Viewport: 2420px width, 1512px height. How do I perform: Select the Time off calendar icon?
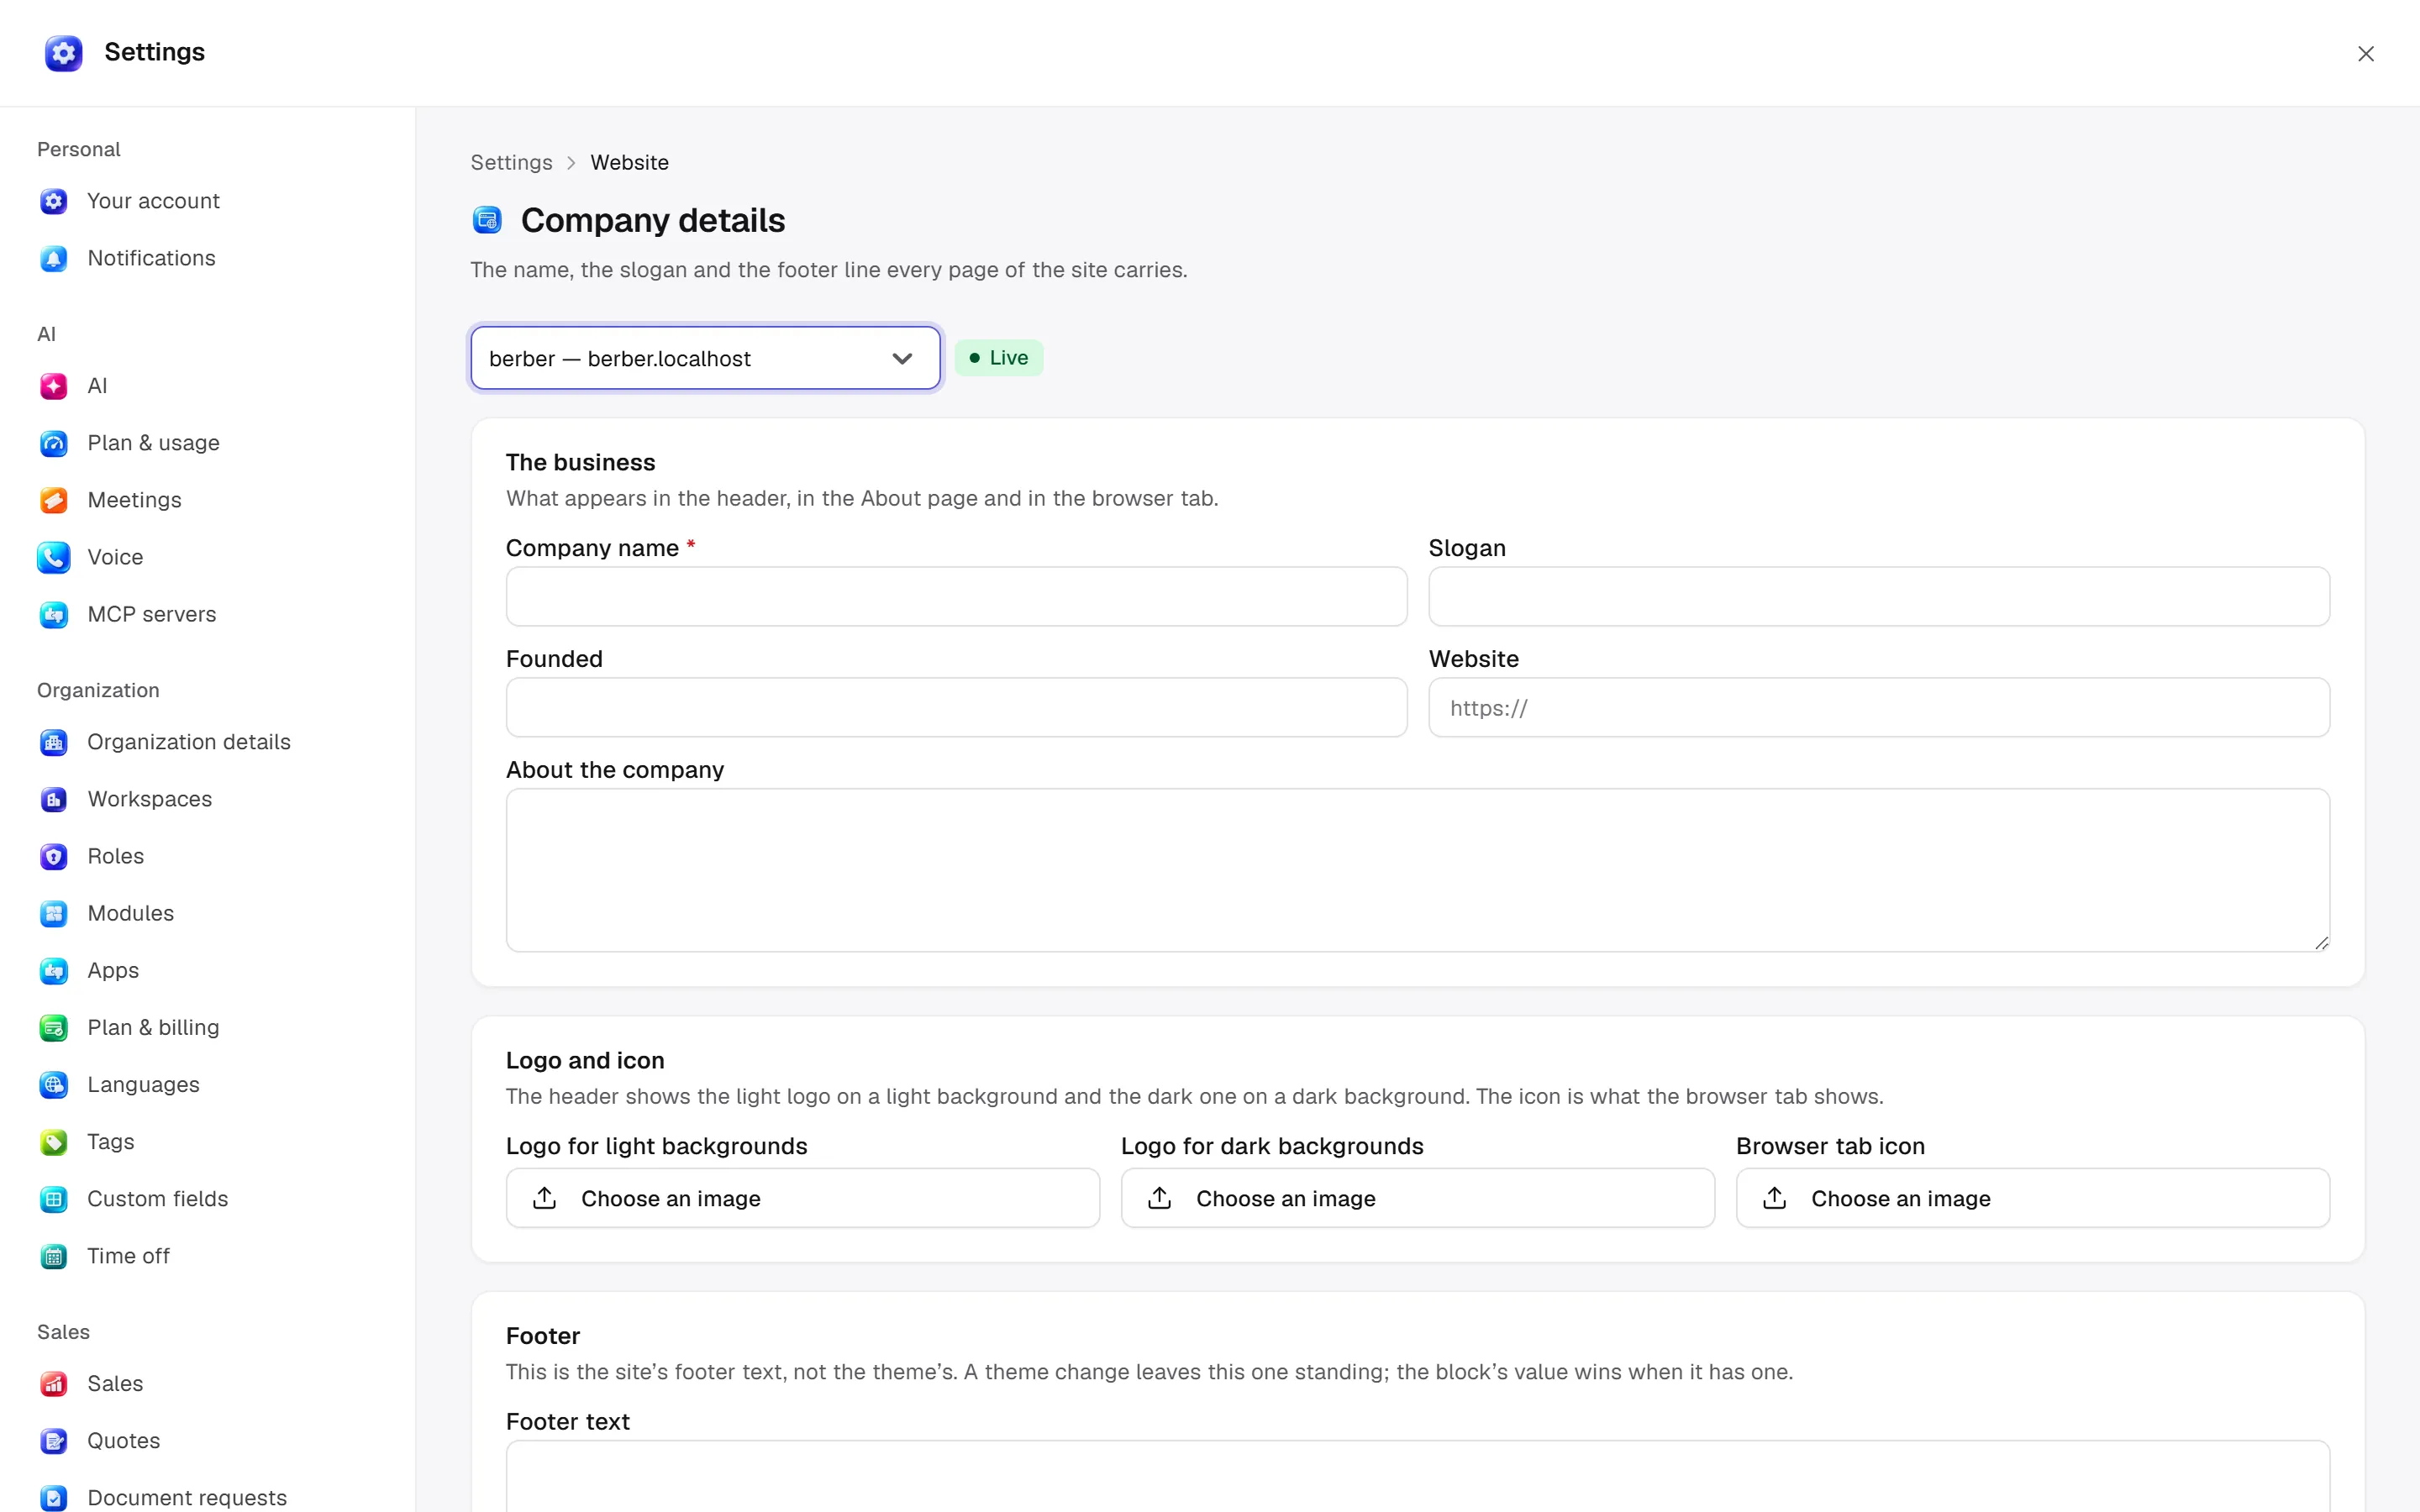pyautogui.click(x=54, y=1256)
